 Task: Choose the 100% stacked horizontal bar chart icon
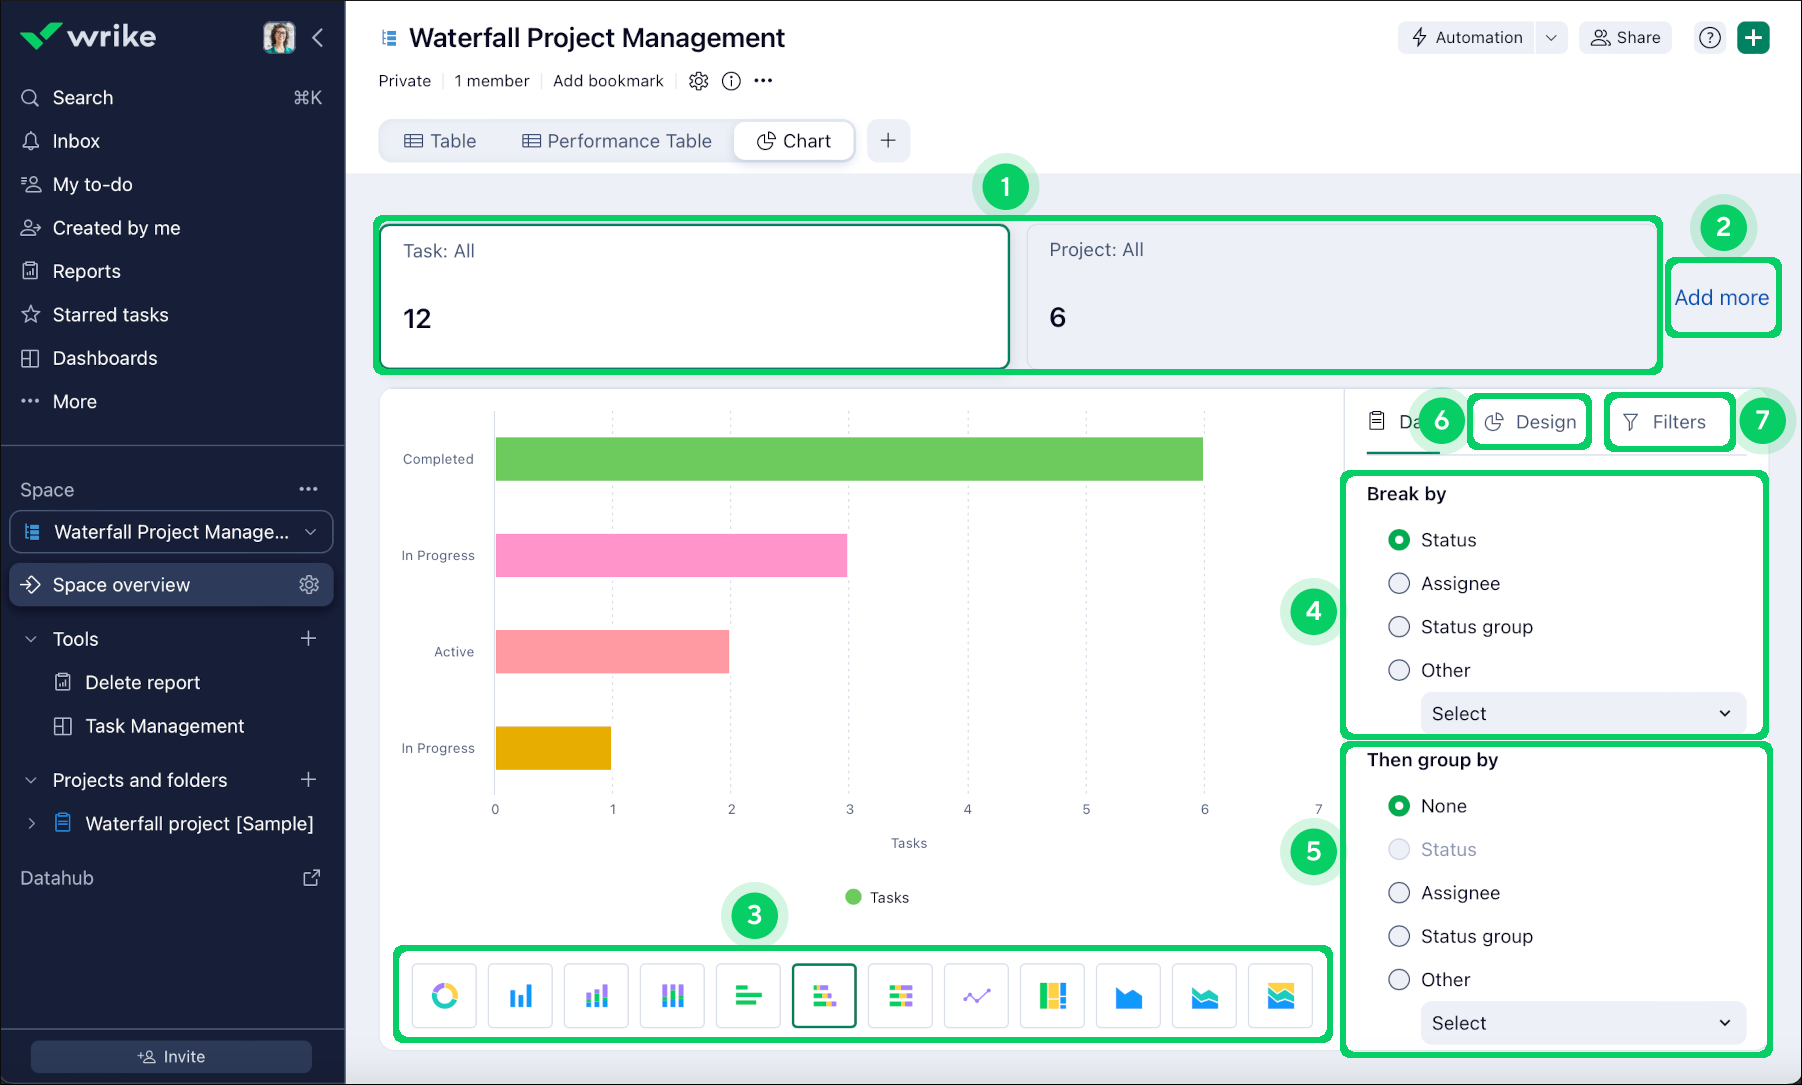pyautogui.click(x=901, y=996)
